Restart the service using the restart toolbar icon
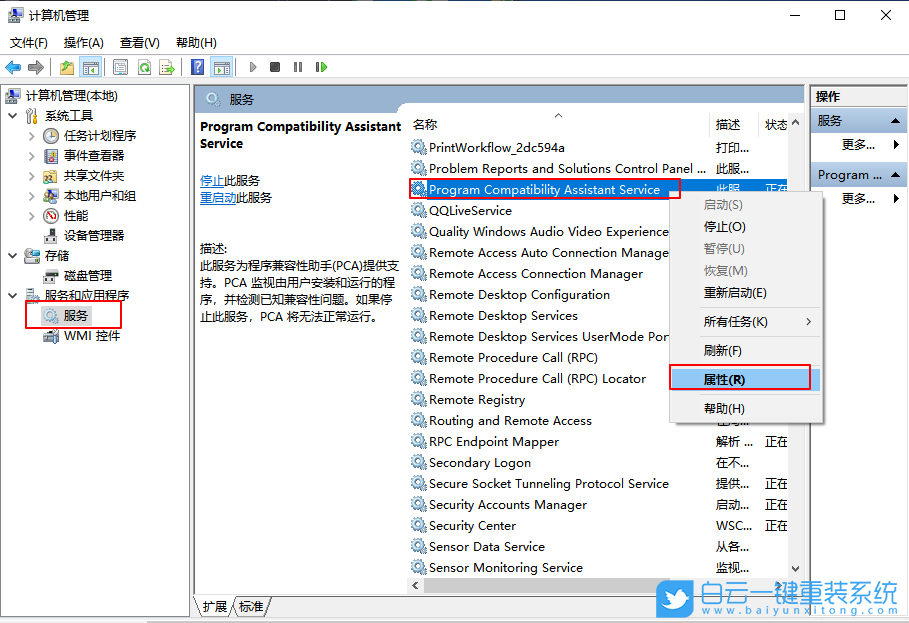Image resolution: width=909 pixels, height=623 pixels. tap(322, 67)
